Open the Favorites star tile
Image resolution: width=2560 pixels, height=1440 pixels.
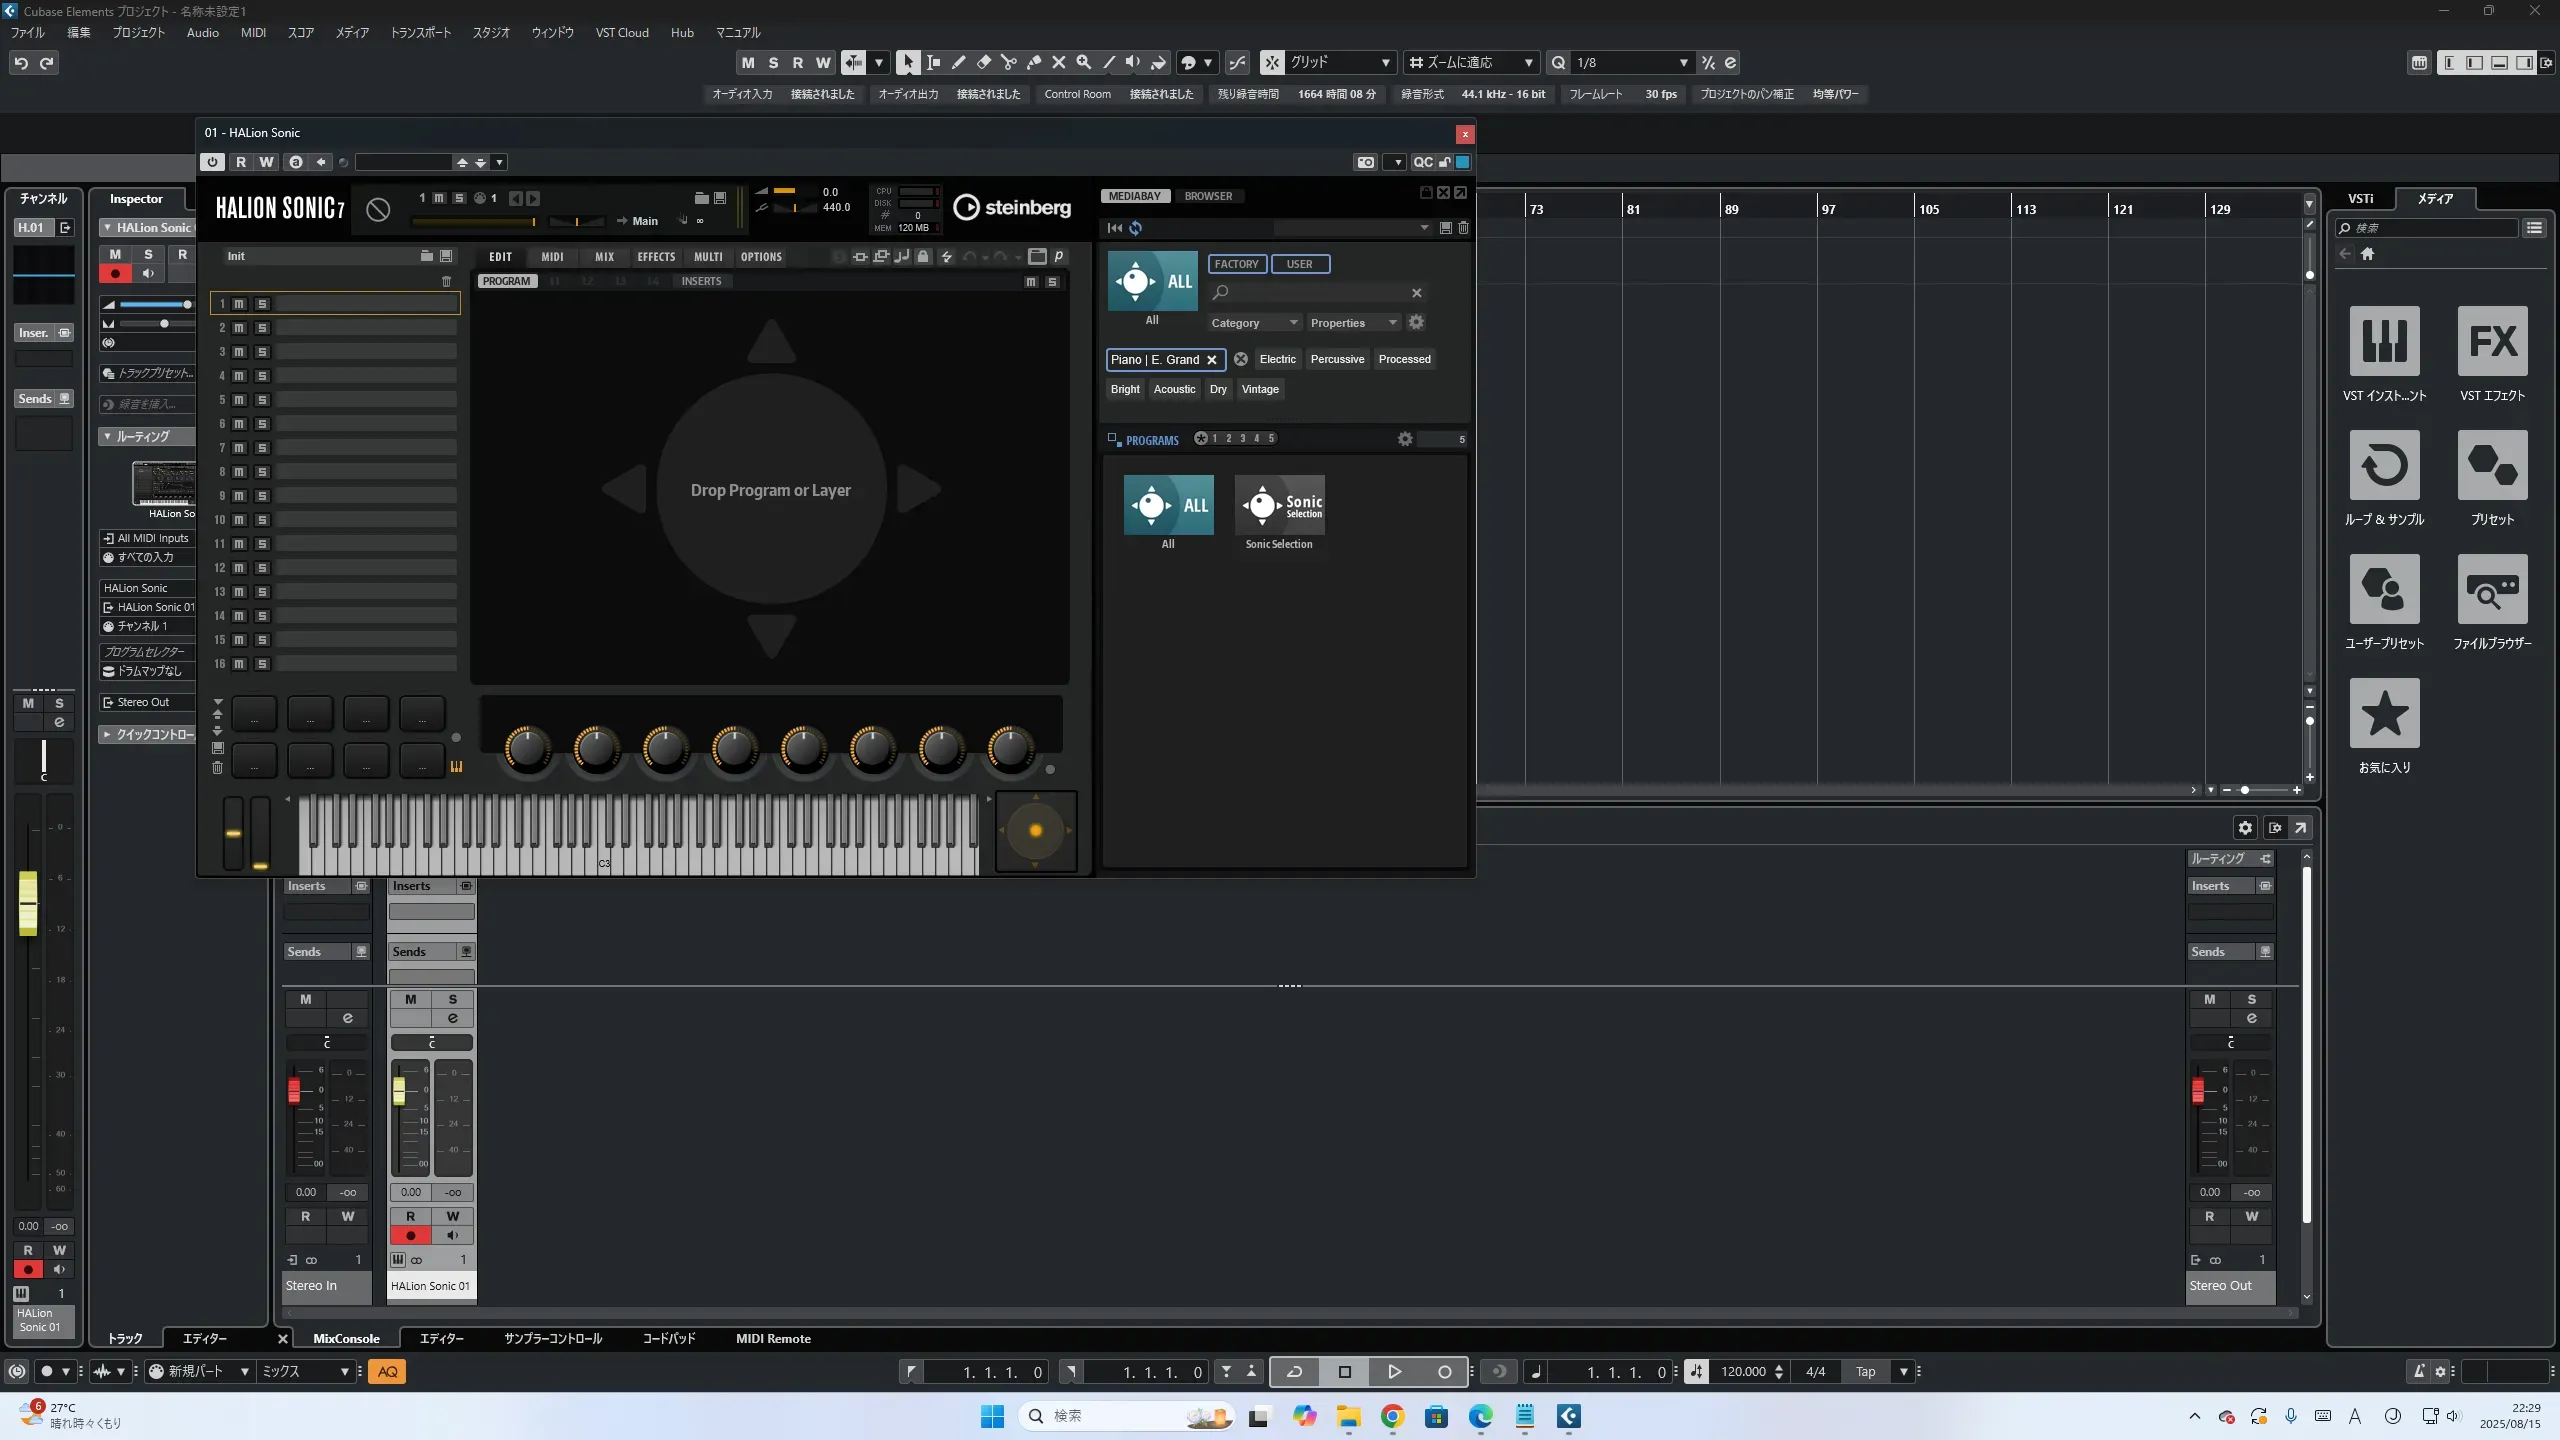tap(2384, 713)
